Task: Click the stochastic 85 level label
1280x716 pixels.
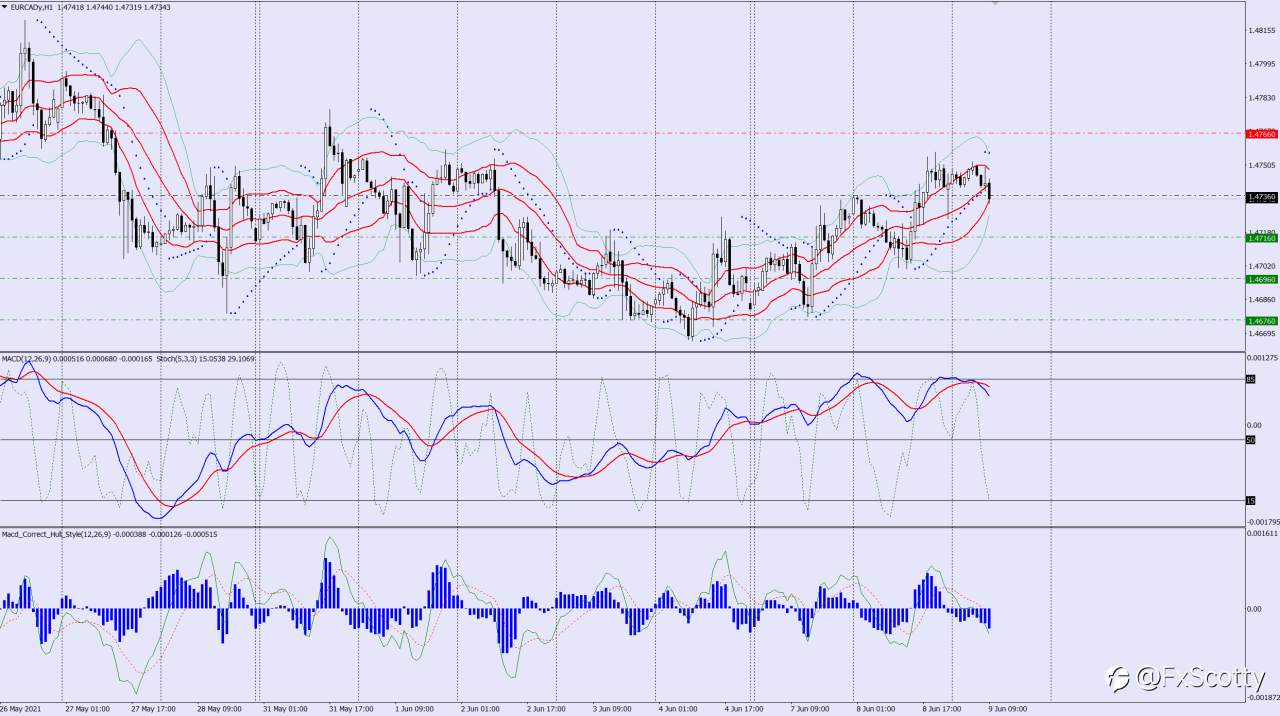Action: click(1251, 379)
